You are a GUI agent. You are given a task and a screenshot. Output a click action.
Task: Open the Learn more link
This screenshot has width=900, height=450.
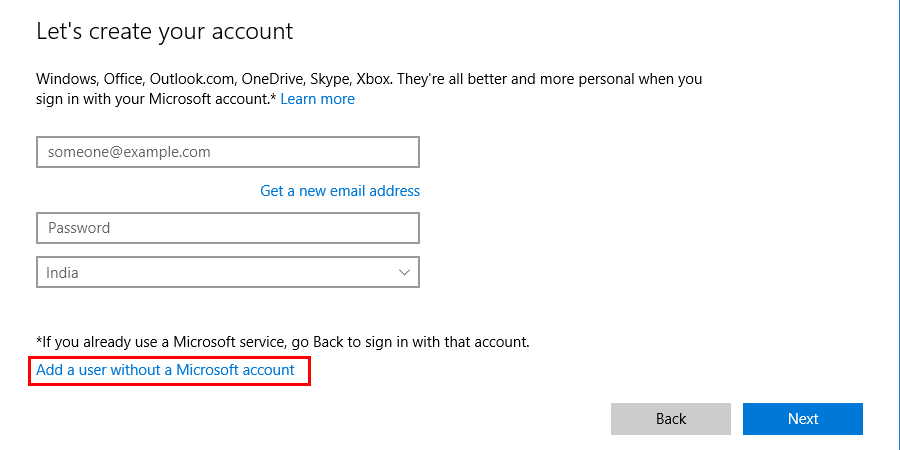pos(317,99)
